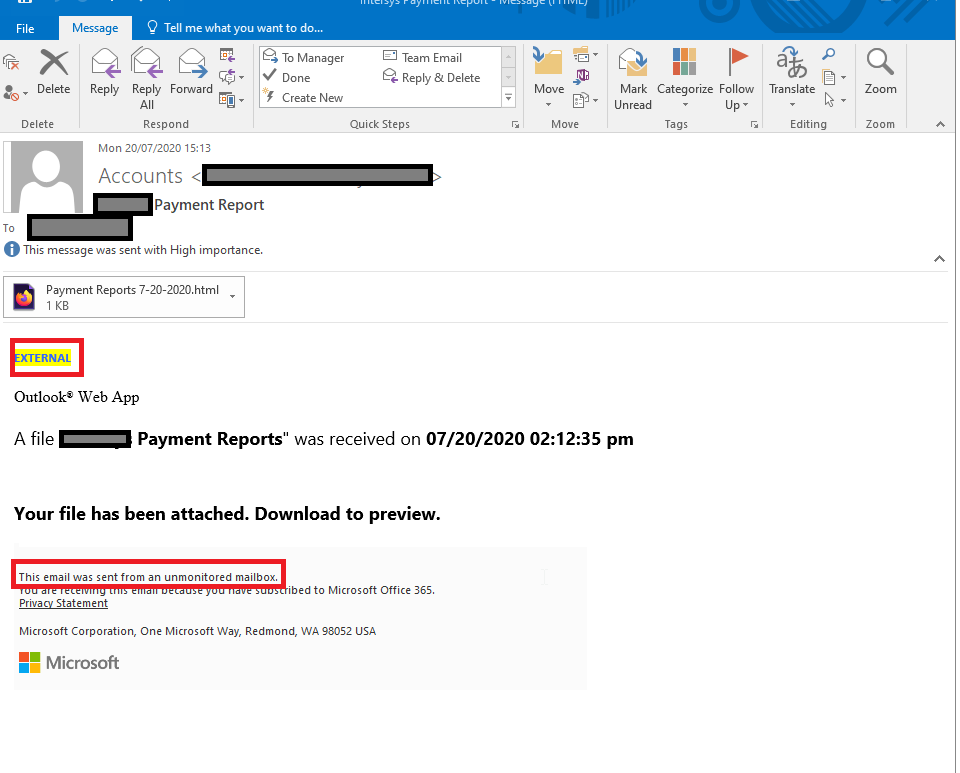Open the Manage Quick Steps dialog launcher
Screen dimensions: 960x773
click(516, 125)
